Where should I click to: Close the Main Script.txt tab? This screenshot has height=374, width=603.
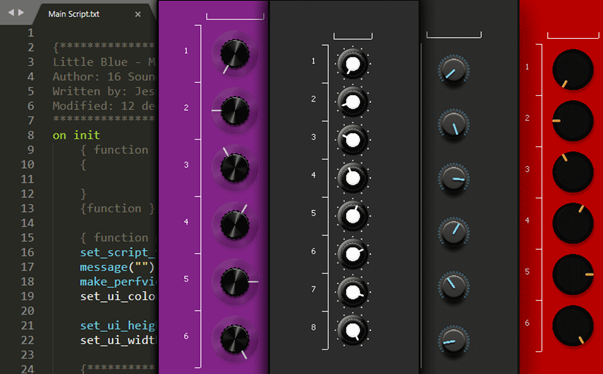138,15
